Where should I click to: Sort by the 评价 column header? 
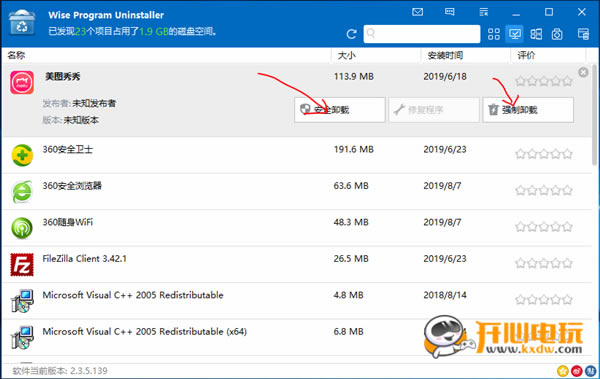pos(527,56)
